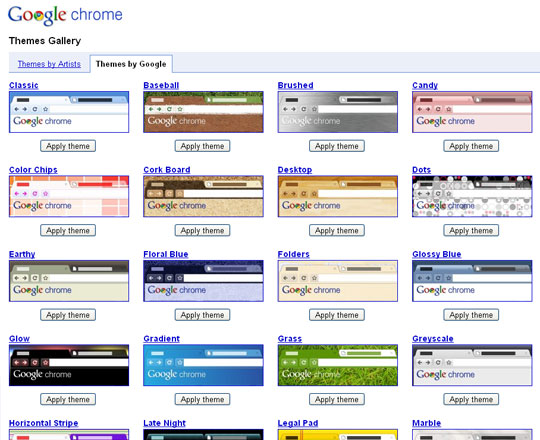This screenshot has width=540, height=440.
Task: Open the Dots theme link
Action: point(422,170)
